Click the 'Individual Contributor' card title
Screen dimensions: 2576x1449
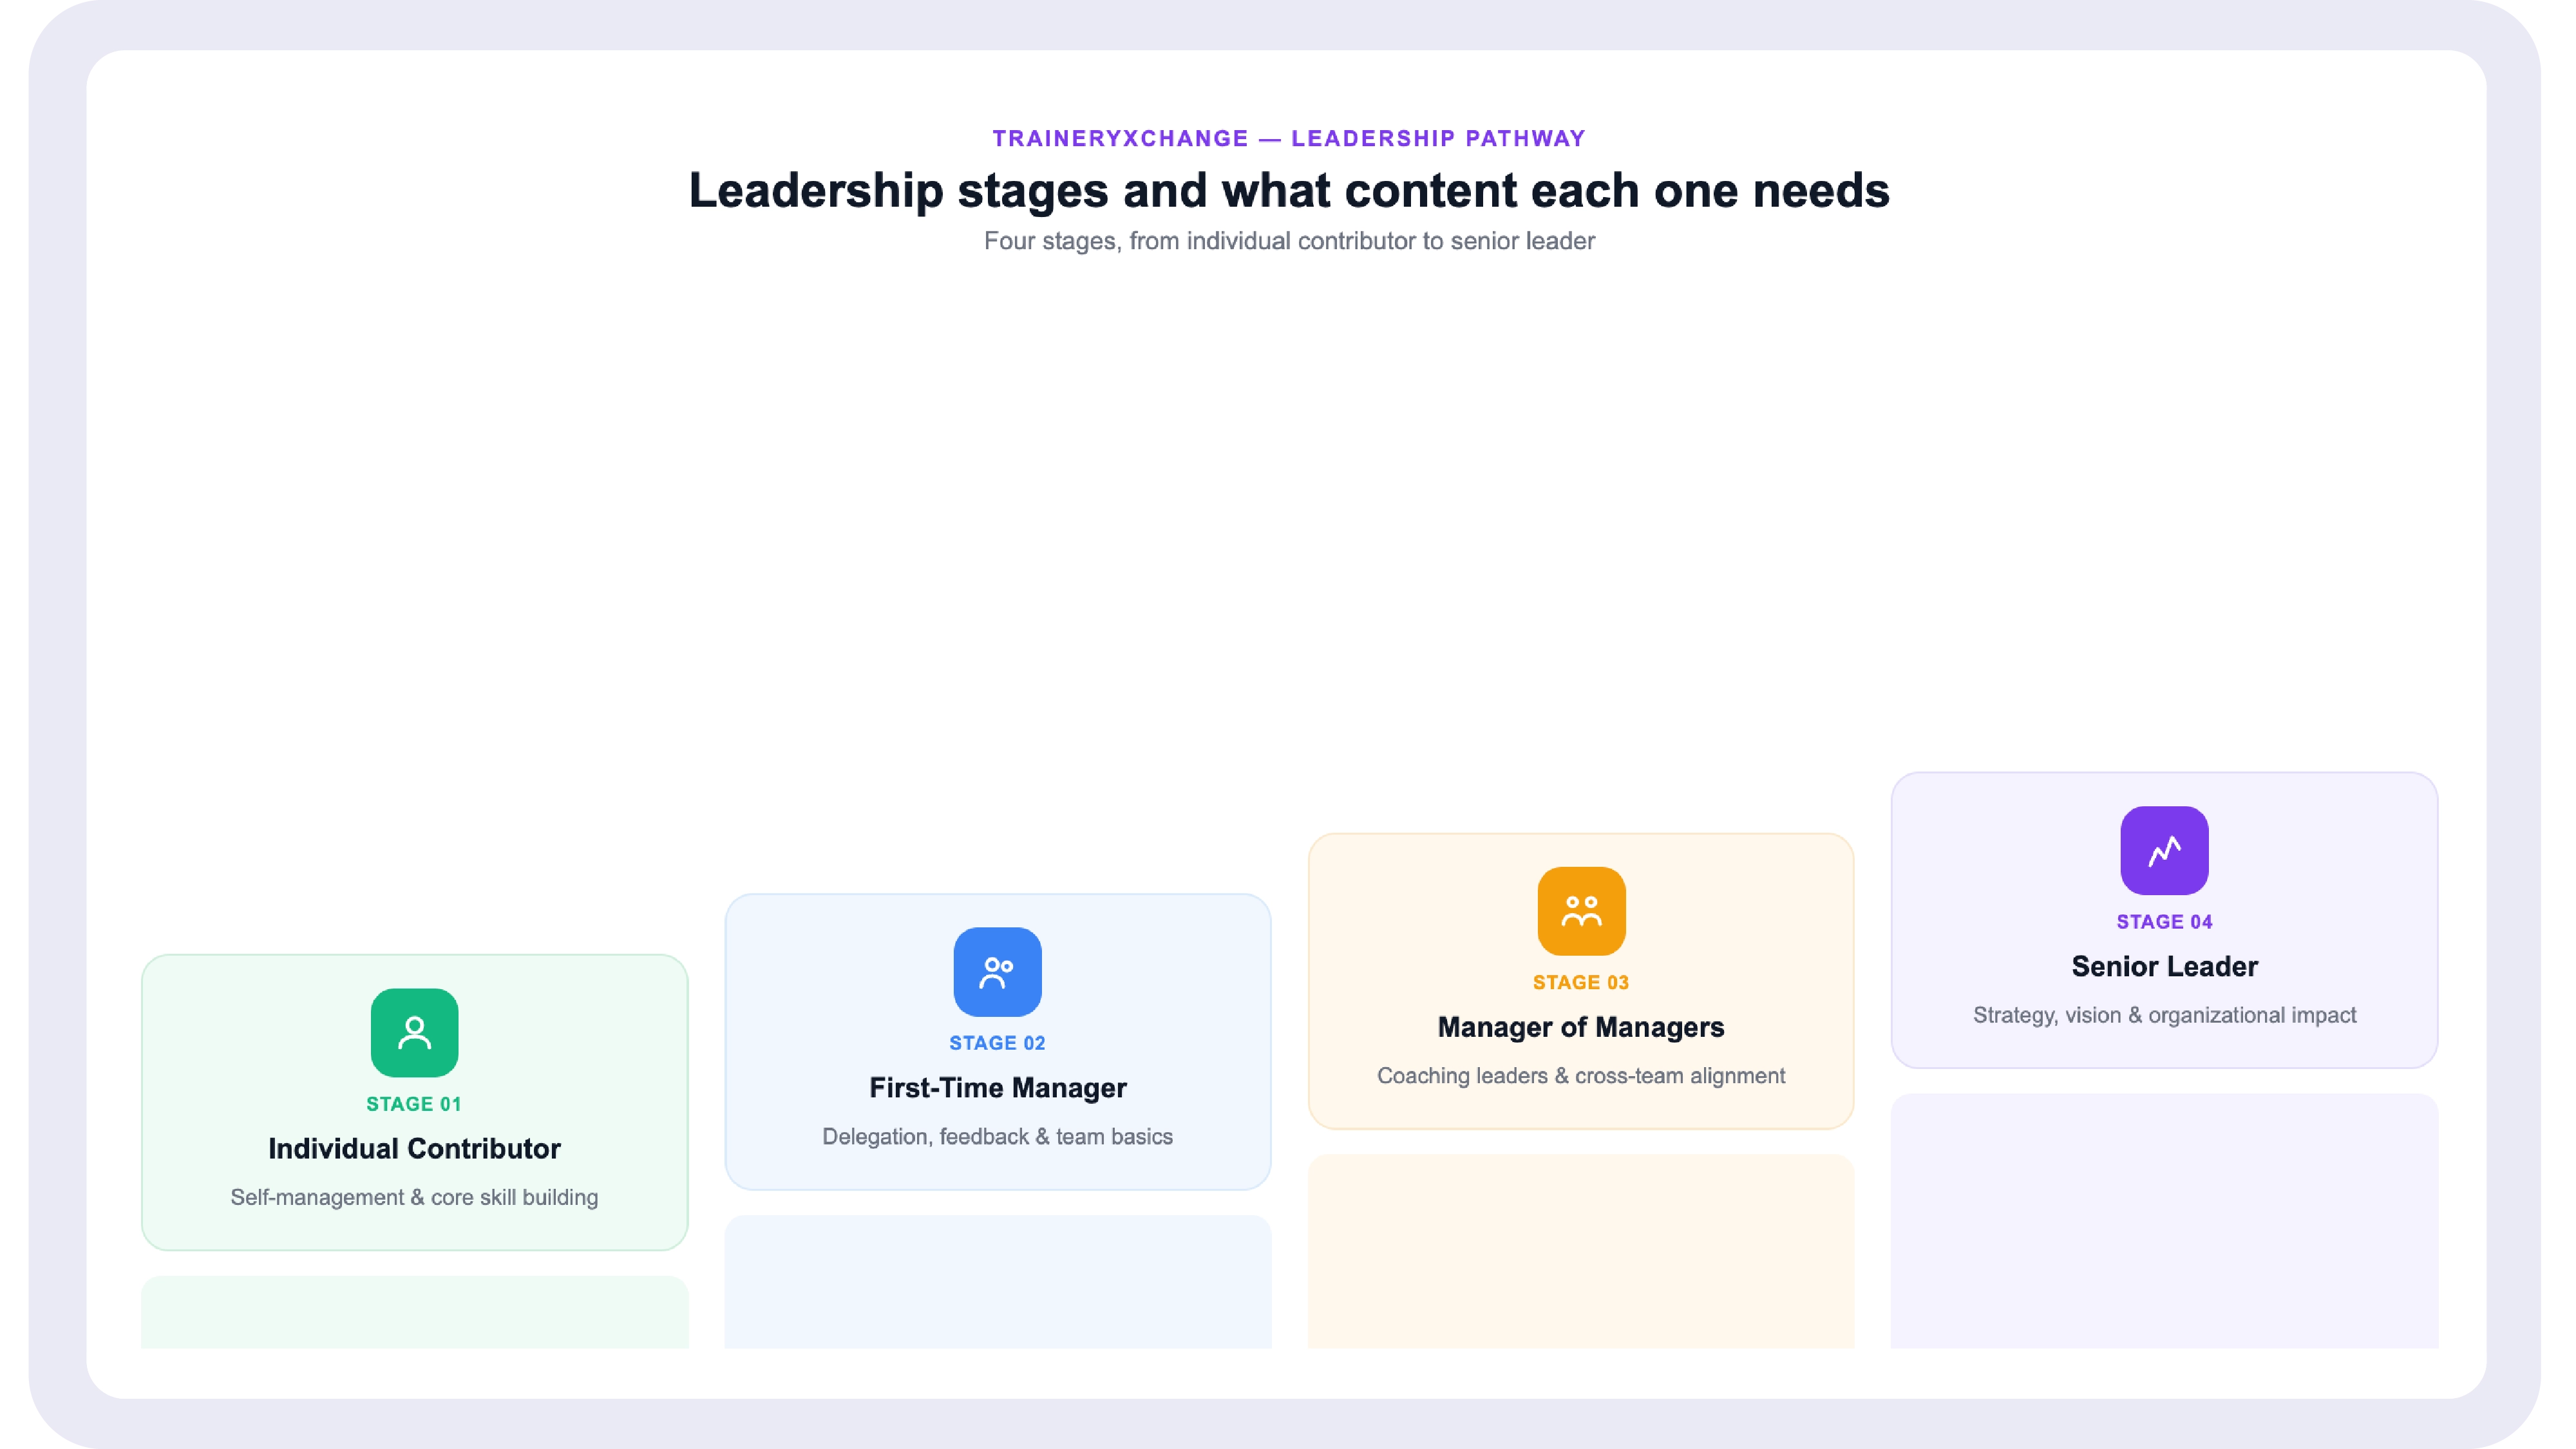414,1148
